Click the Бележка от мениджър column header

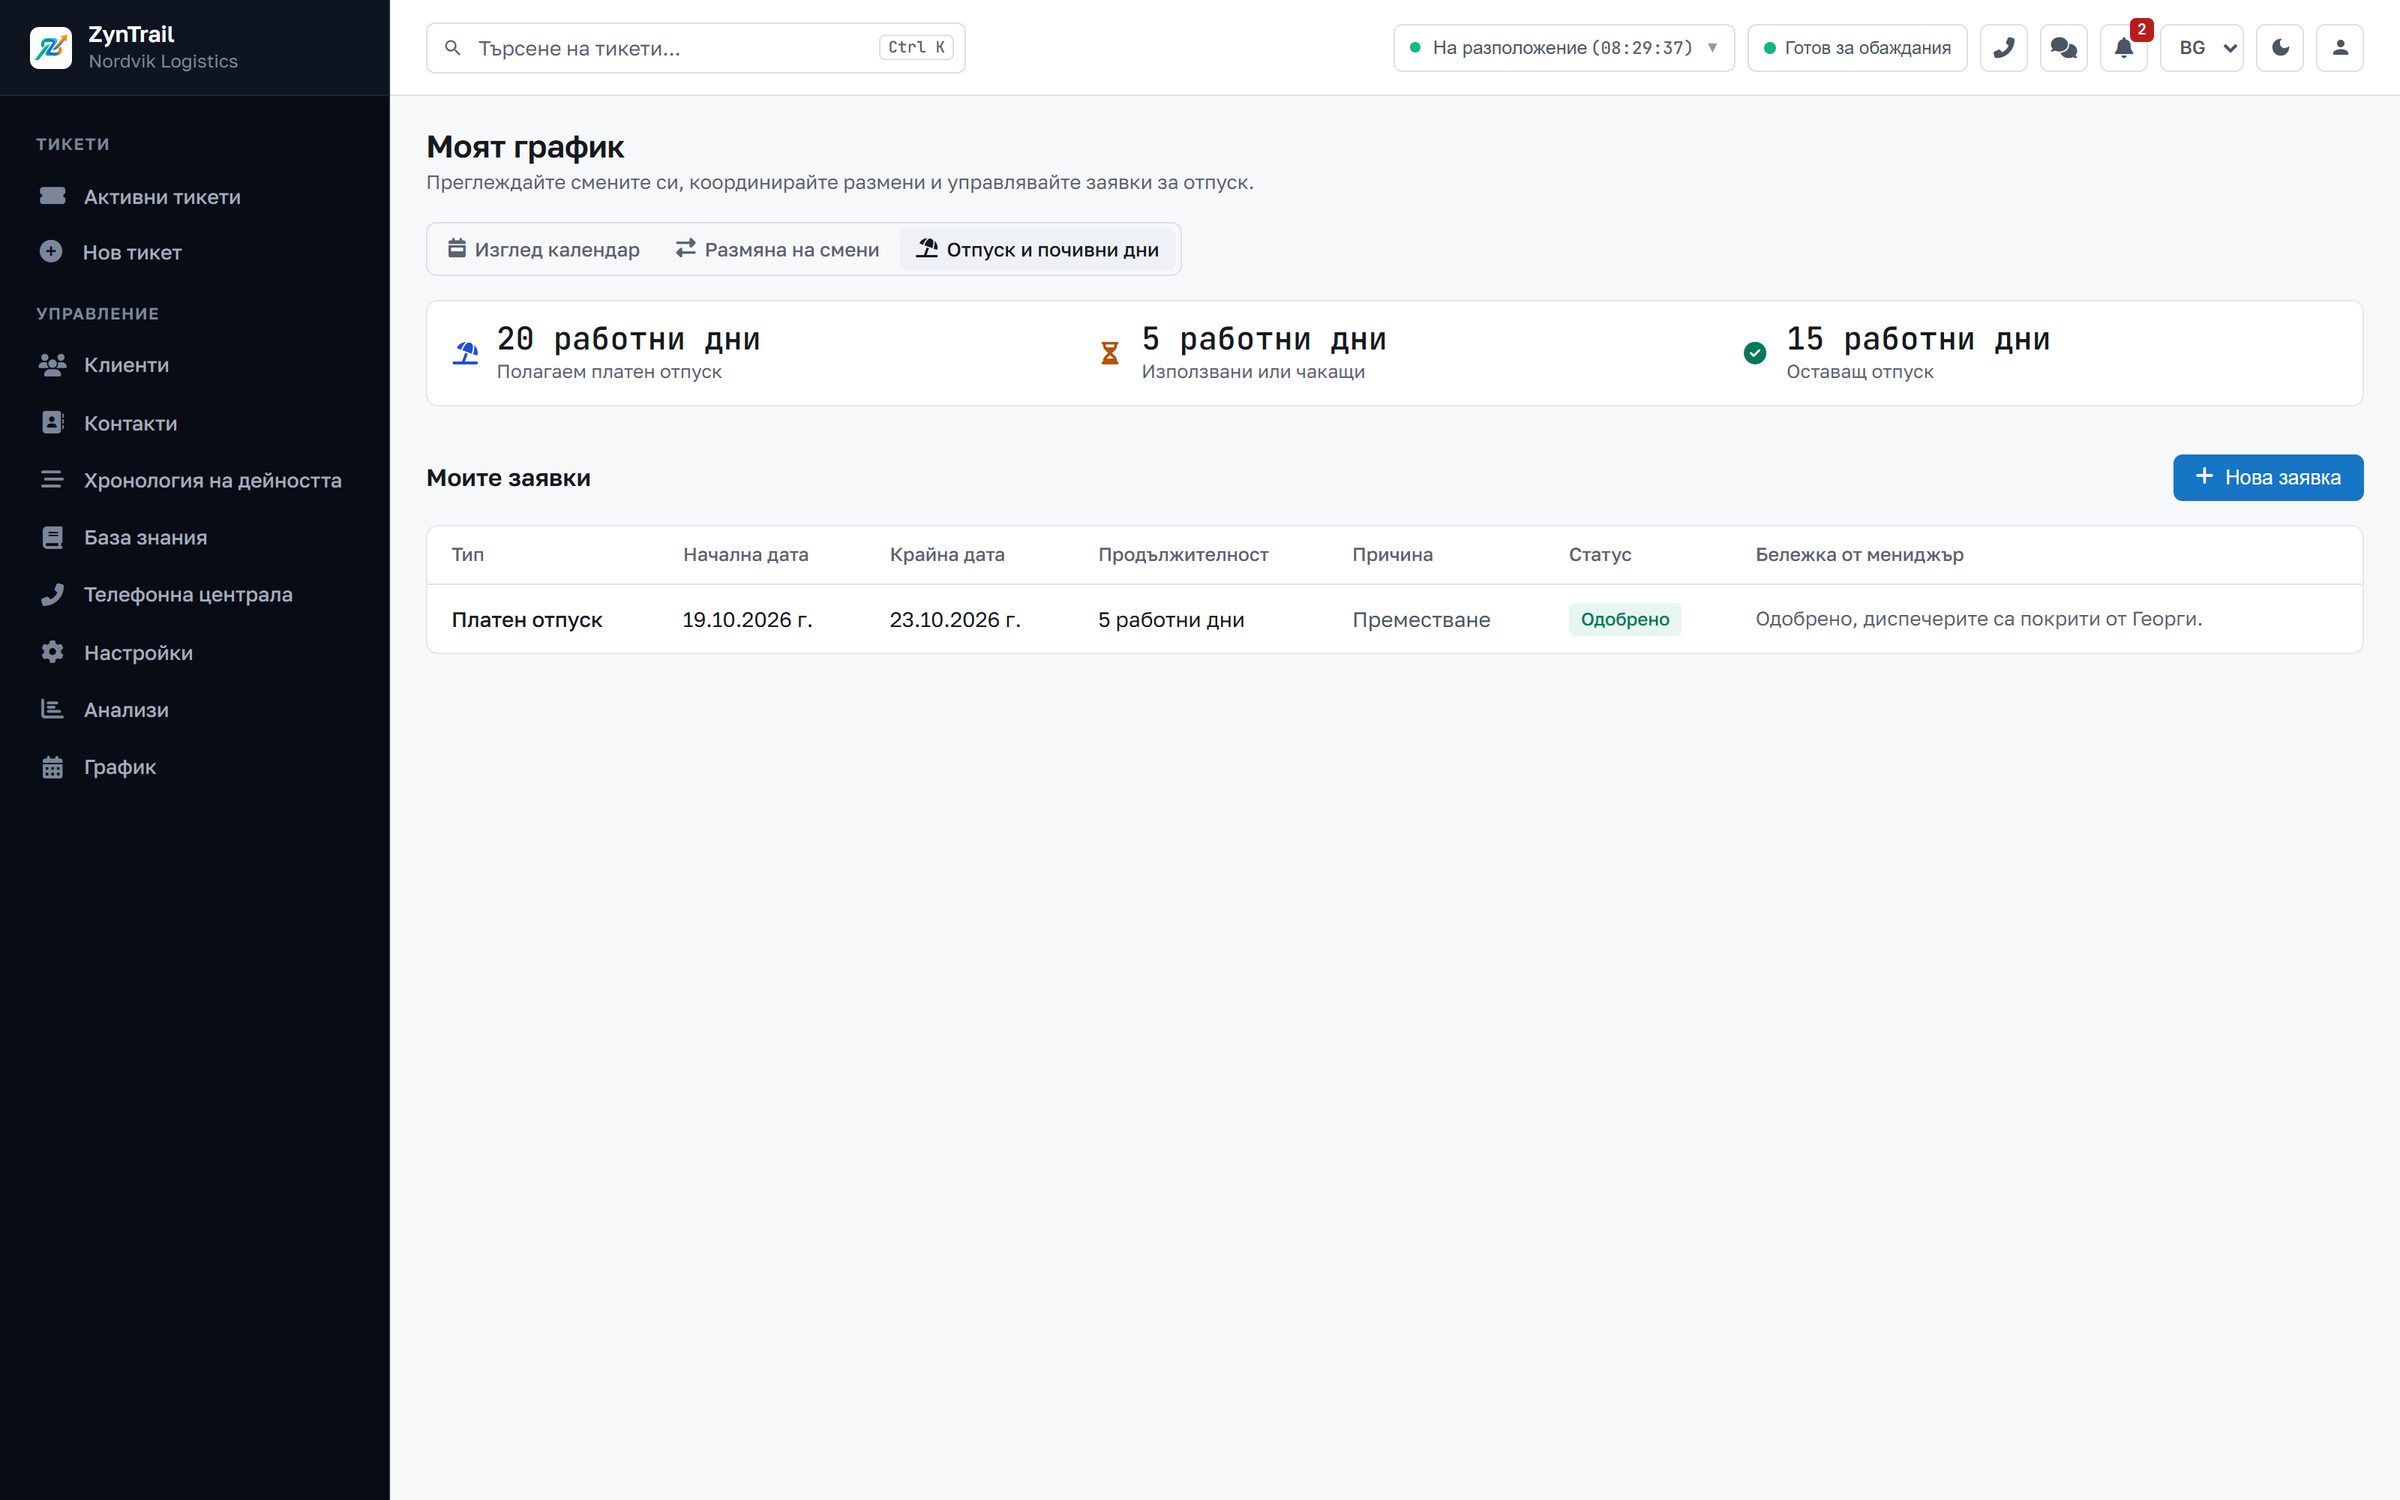click(x=1859, y=554)
